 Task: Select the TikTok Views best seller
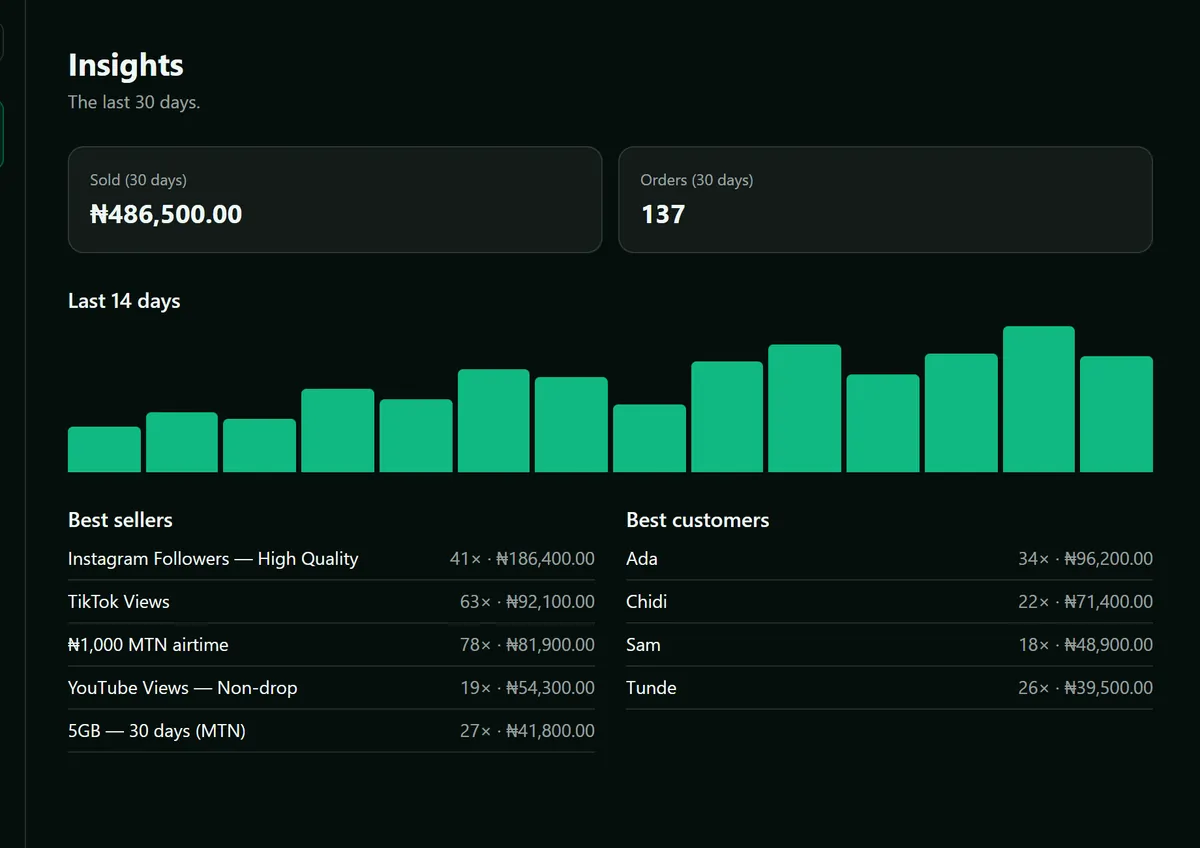(119, 602)
